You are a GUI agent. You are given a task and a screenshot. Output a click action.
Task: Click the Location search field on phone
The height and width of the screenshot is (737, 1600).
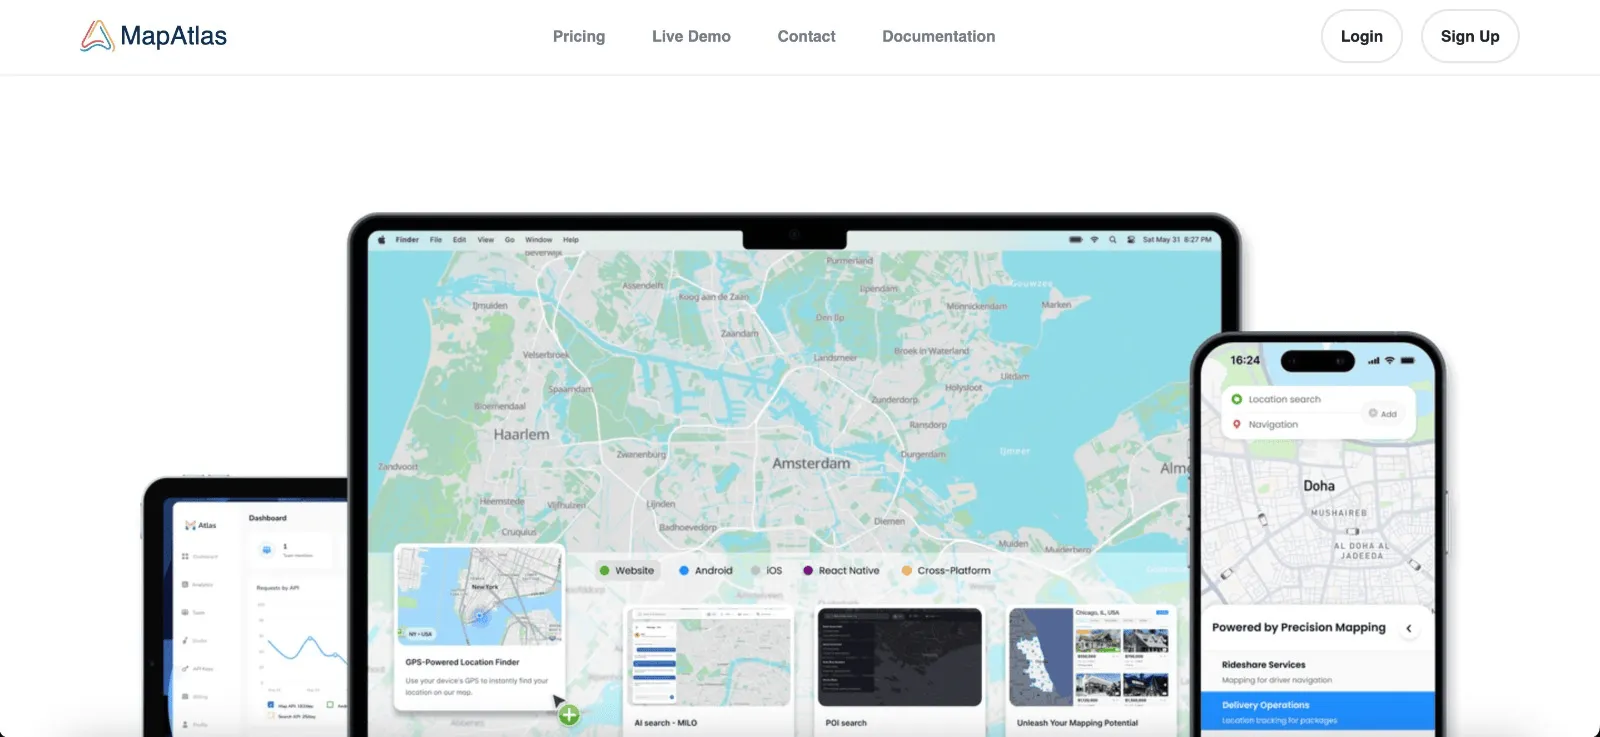point(1284,400)
